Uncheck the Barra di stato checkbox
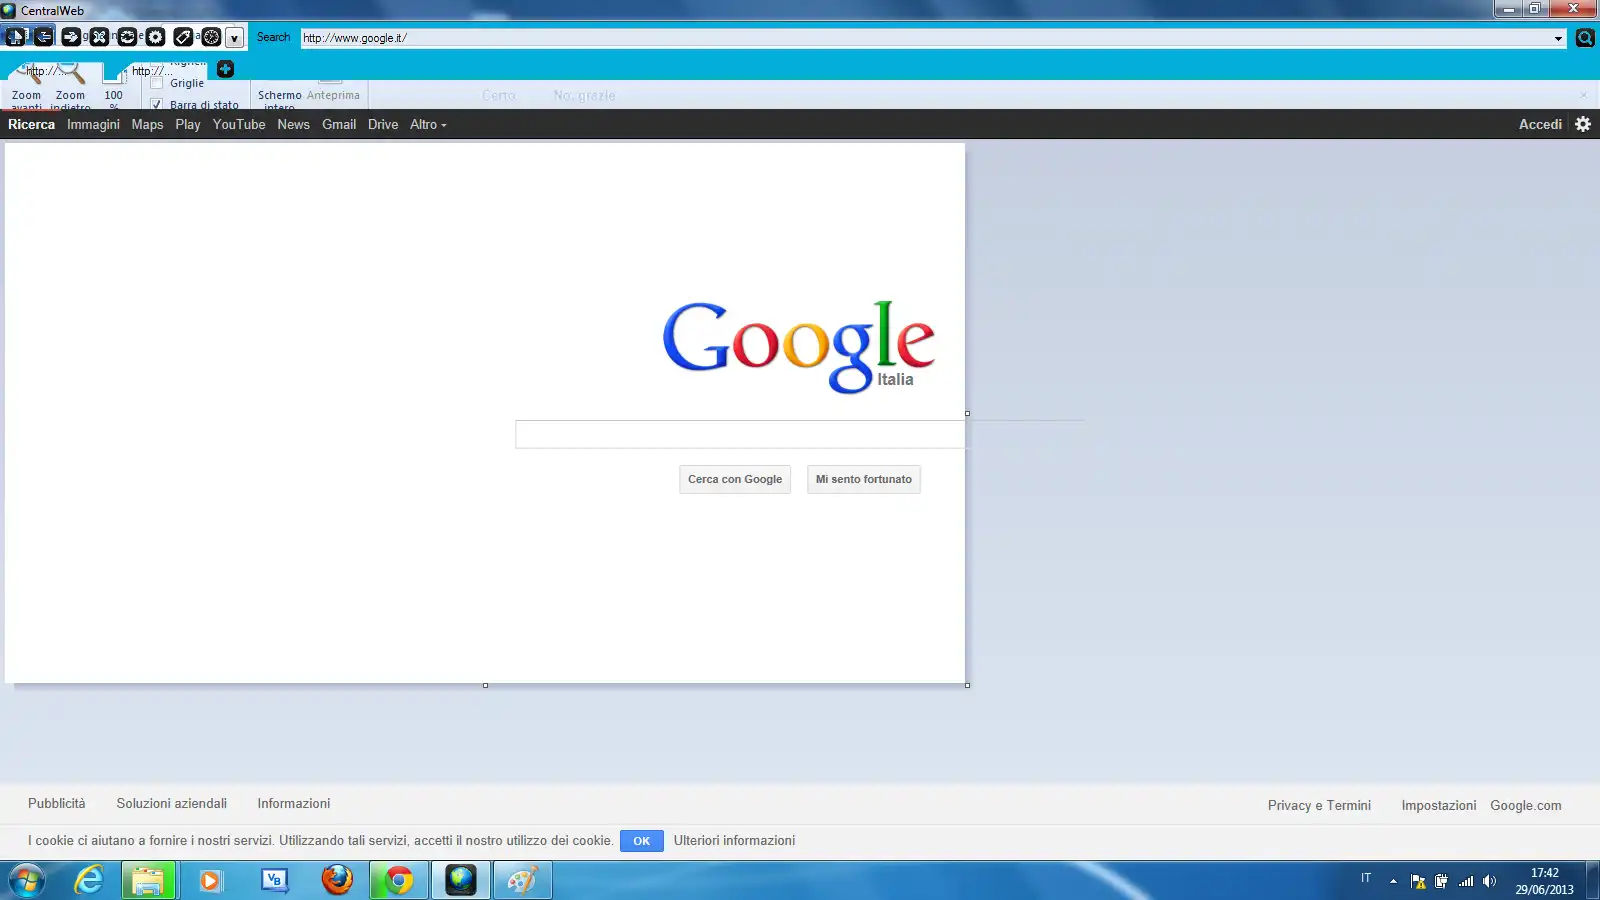This screenshot has height=900, width=1600. point(157,105)
